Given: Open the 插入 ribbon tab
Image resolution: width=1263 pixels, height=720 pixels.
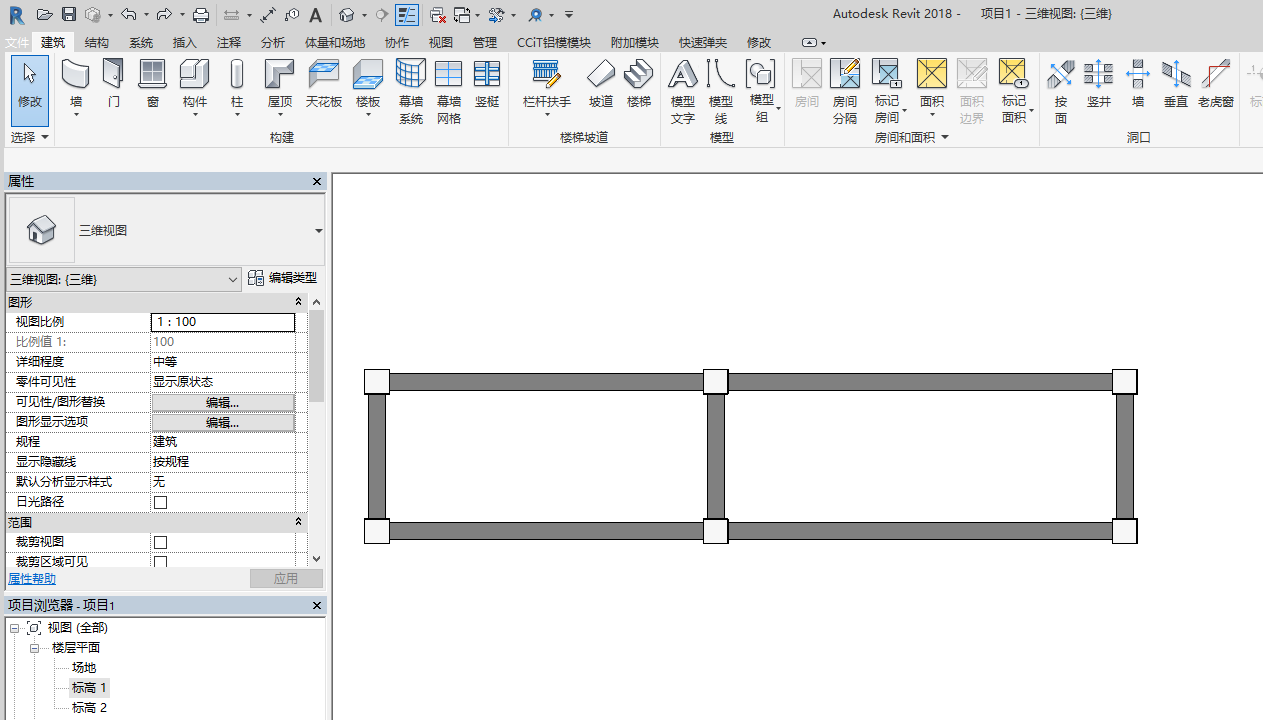Looking at the screenshot, I should 185,42.
